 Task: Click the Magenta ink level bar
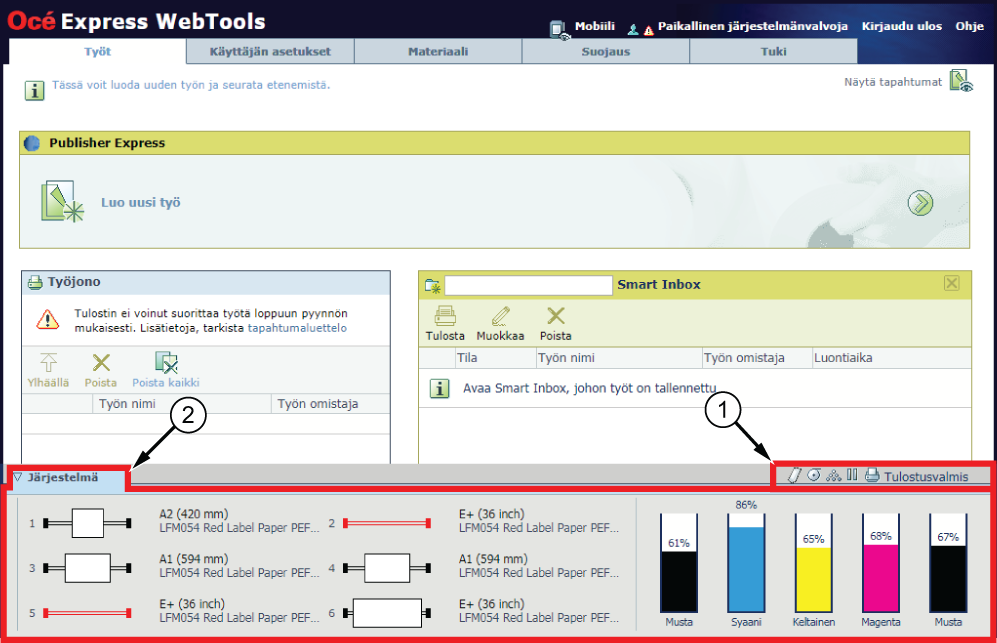881,563
